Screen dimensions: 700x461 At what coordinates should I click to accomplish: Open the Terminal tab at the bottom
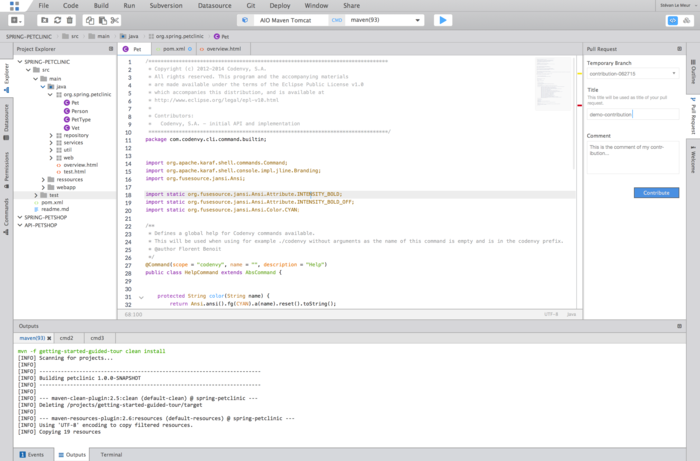[111, 454]
